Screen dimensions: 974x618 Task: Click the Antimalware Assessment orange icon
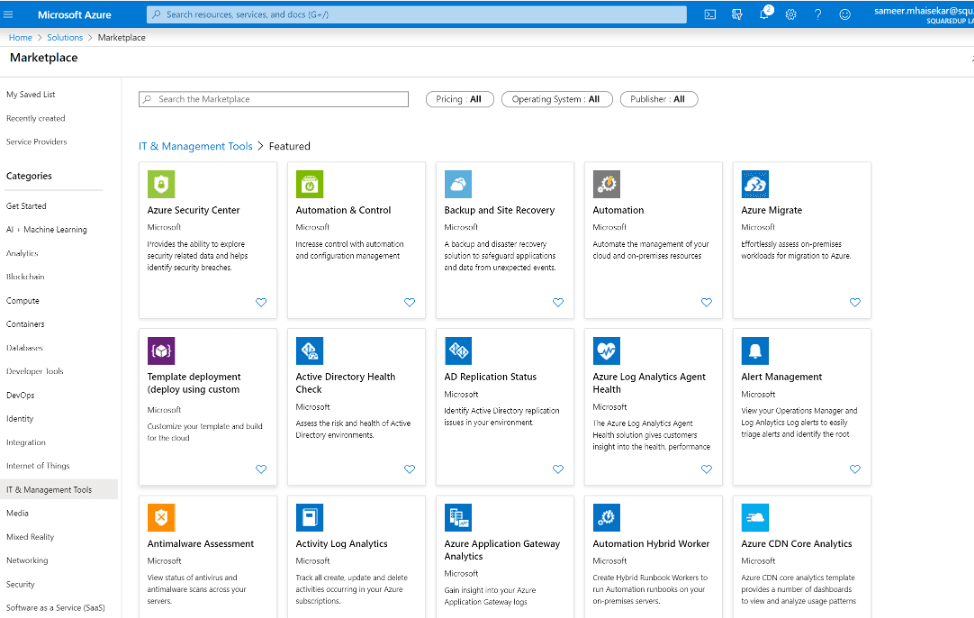(161, 518)
